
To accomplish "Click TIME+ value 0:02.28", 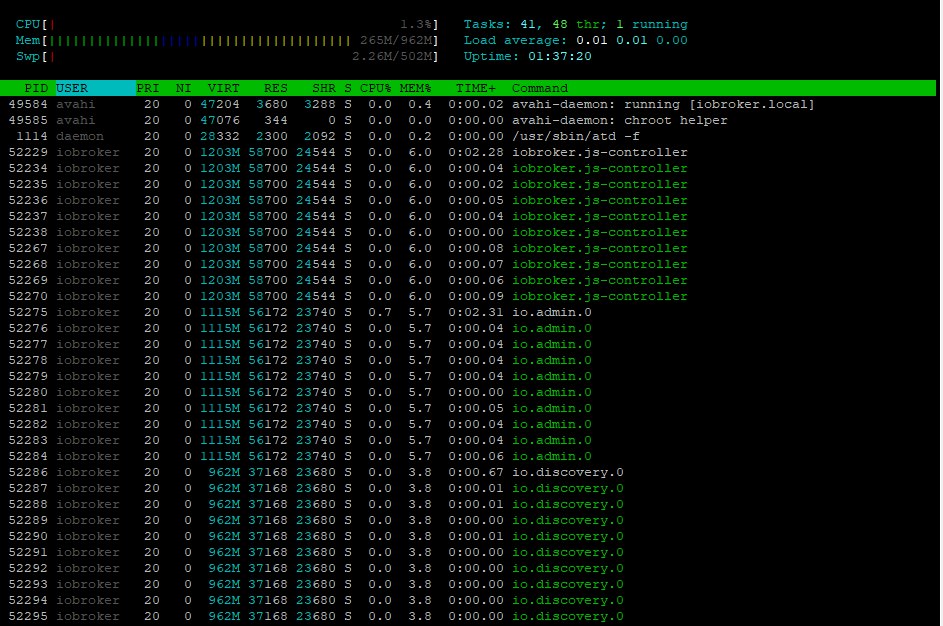I will pos(476,152).
